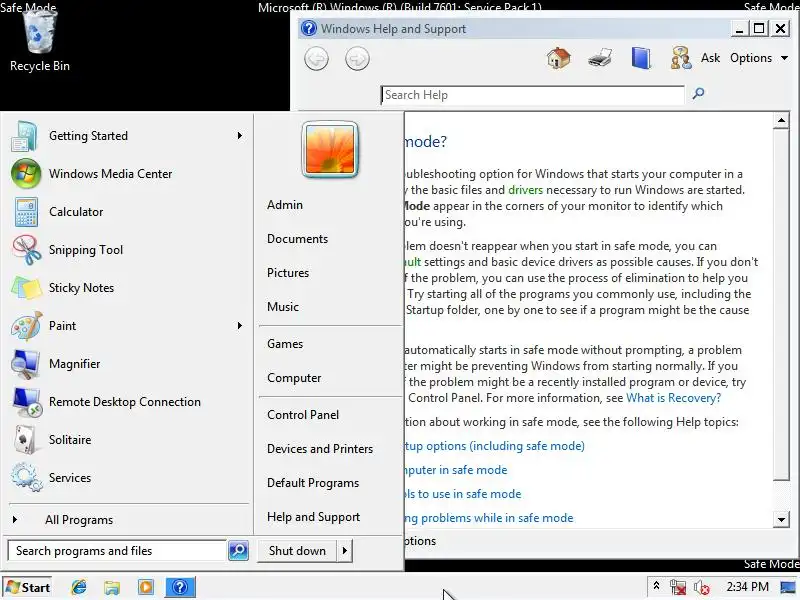This screenshot has height=600, width=800.
Task: Open Music from the Start menu
Action: [283, 307]
